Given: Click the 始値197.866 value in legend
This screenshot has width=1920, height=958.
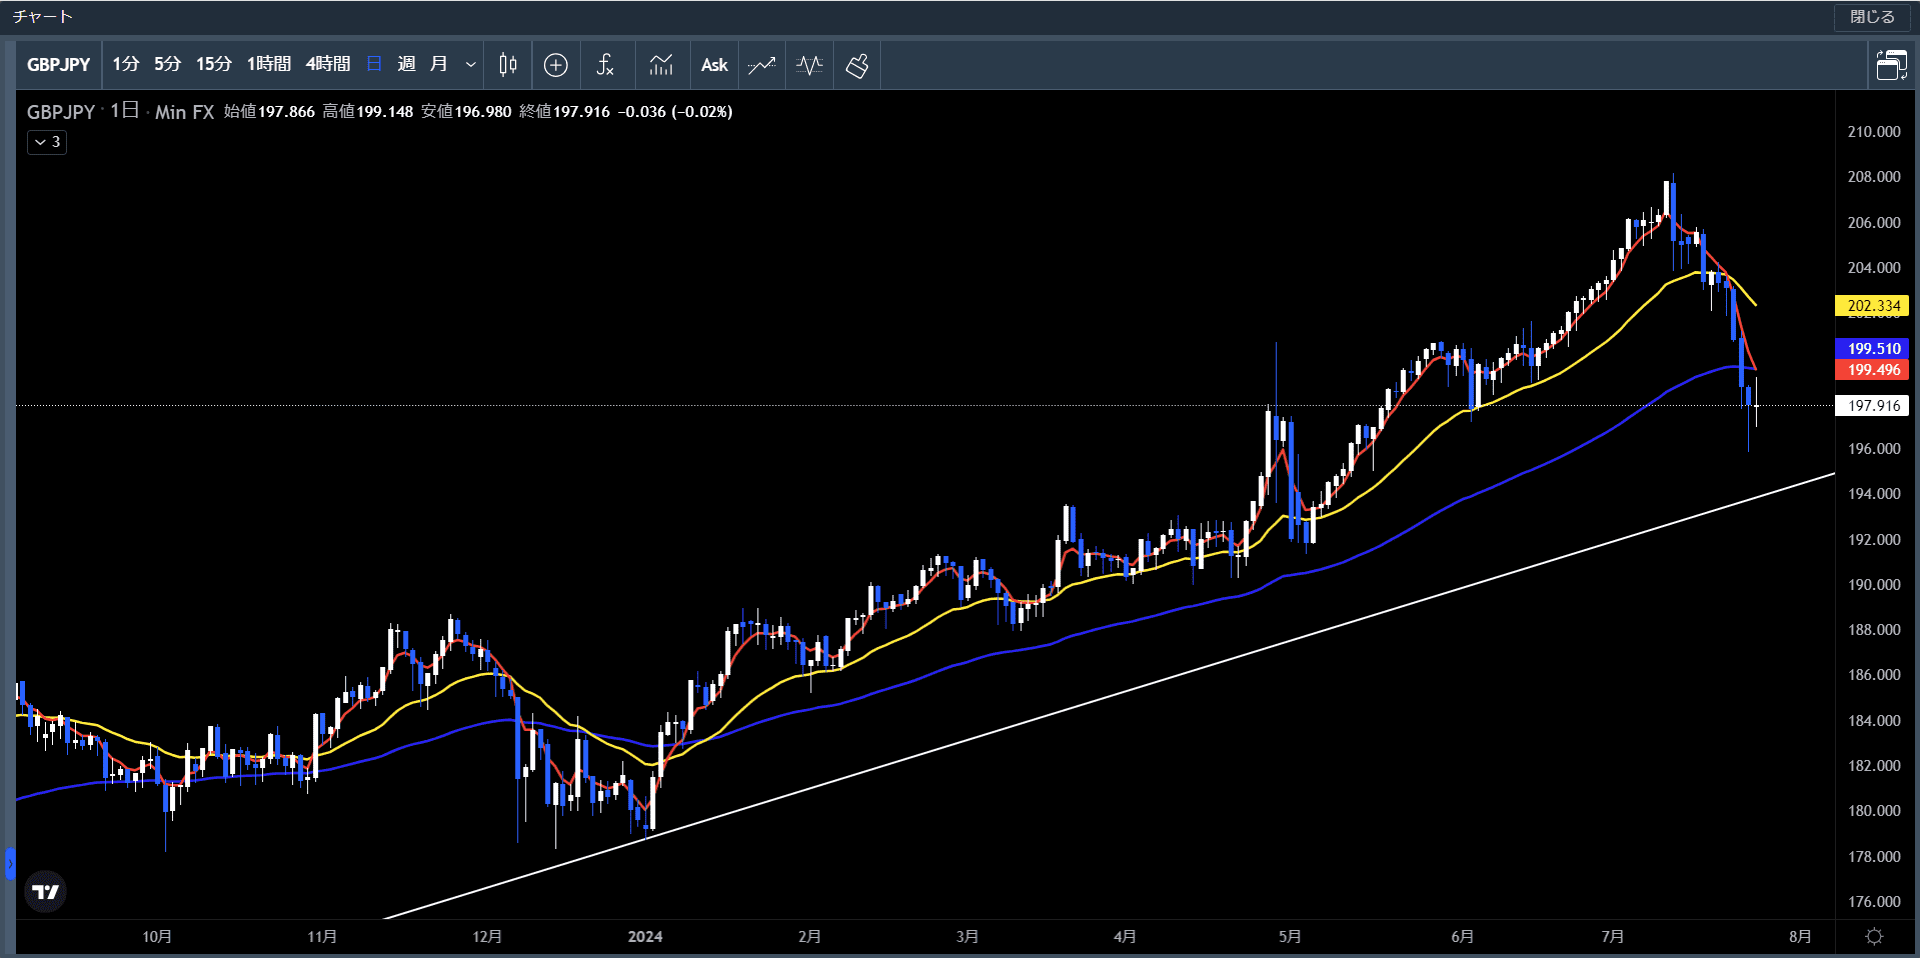Looking at the screenshot, I should tap(269, 112).
